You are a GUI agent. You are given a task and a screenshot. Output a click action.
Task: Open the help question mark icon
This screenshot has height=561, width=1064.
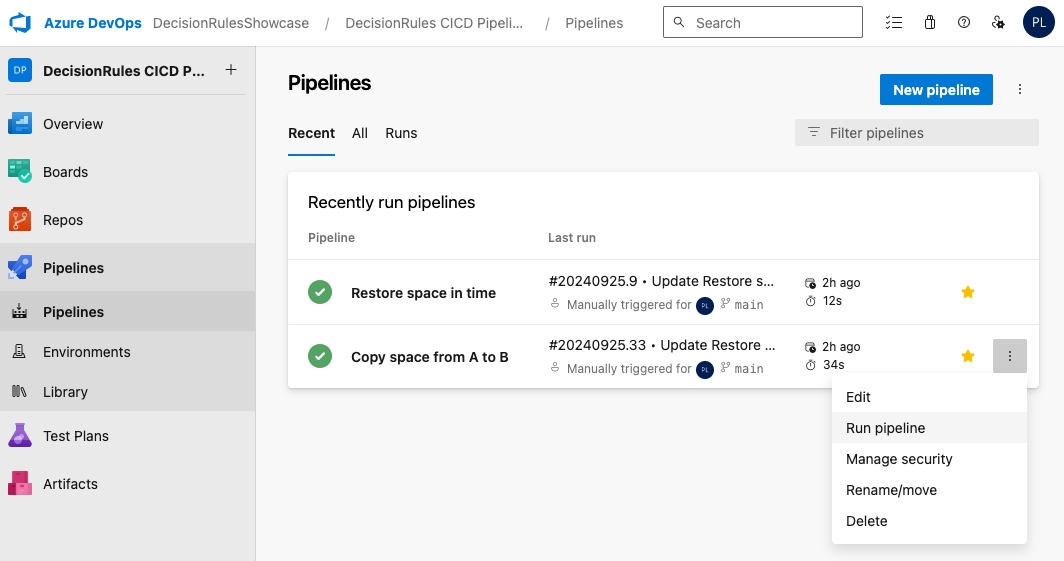(964, 22)
